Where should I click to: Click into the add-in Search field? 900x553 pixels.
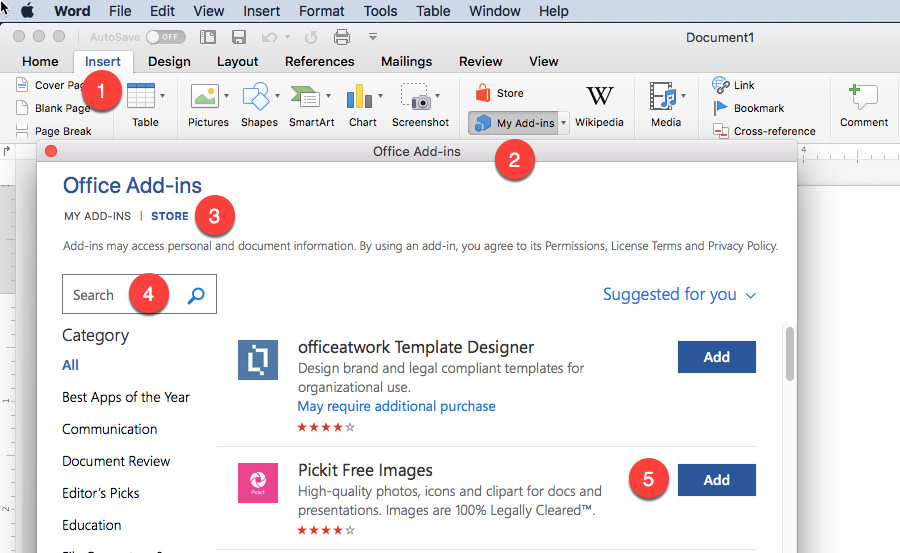click(x=139, y=294)
